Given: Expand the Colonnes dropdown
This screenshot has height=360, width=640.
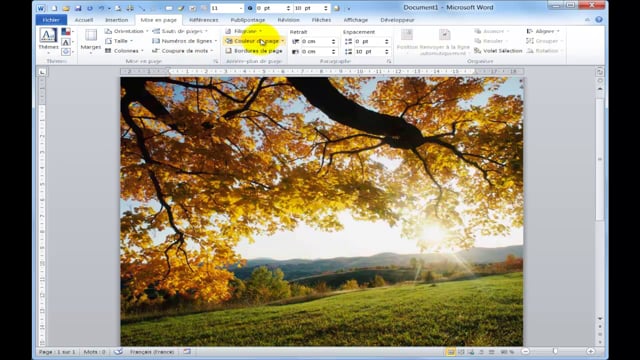Looking at the screenshot, I should [124, 51].
